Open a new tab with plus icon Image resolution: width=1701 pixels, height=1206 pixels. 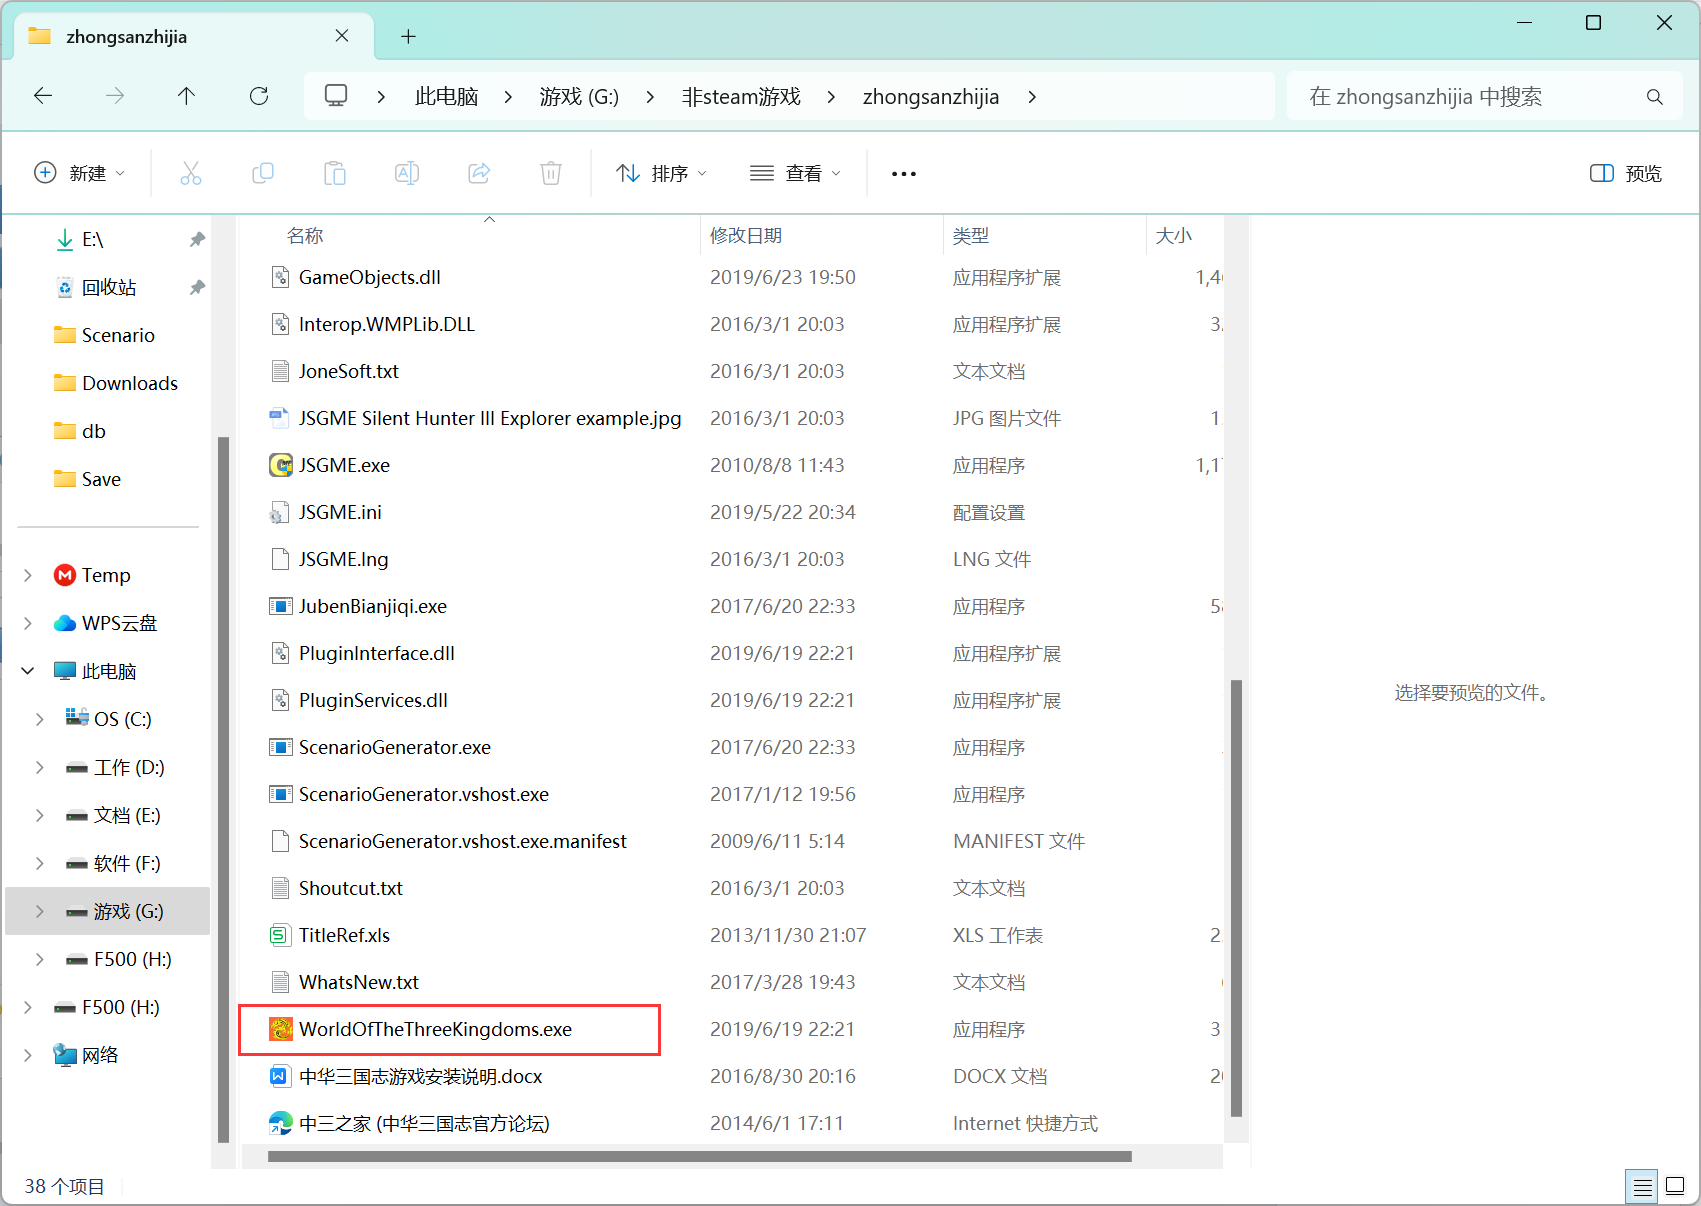tap(408, 37)
